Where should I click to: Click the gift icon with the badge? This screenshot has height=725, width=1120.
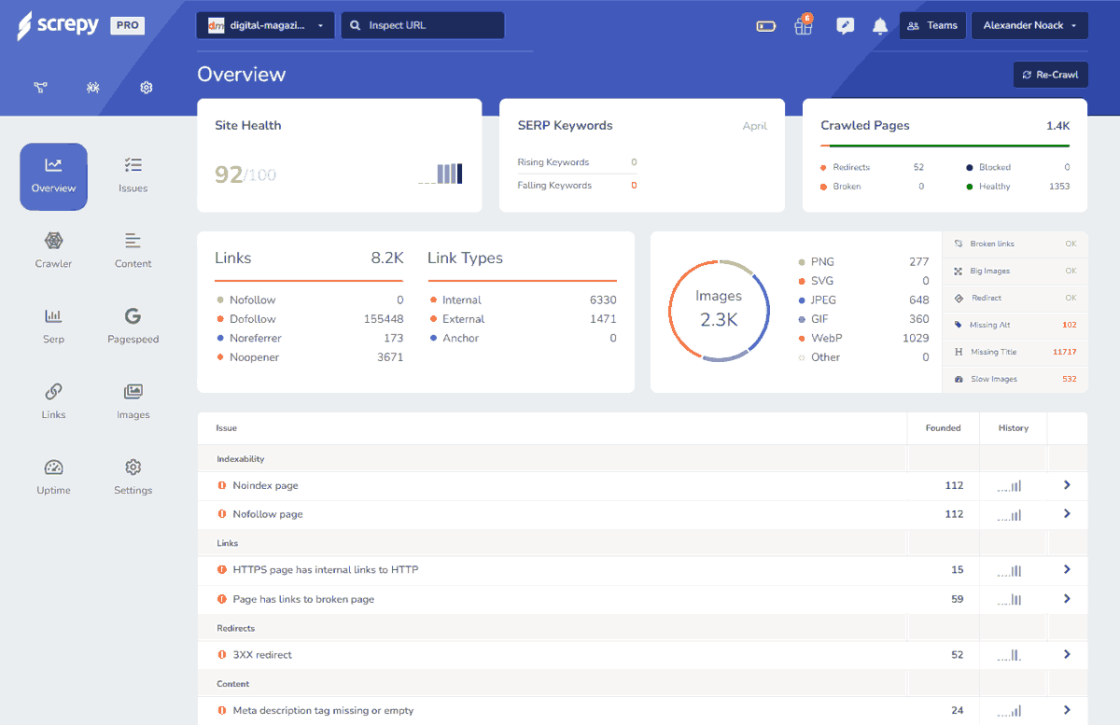802,25
